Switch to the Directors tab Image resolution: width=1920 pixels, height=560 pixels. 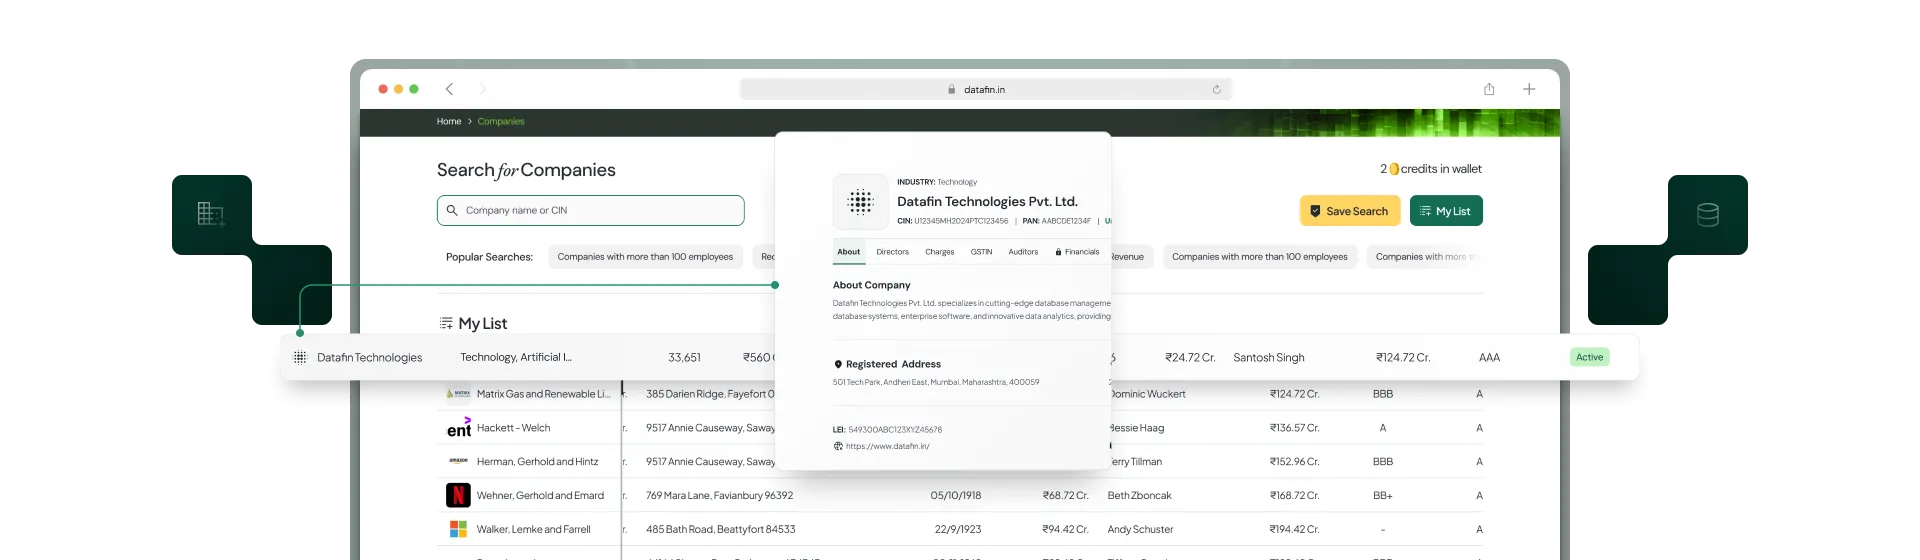coord(893,252)
